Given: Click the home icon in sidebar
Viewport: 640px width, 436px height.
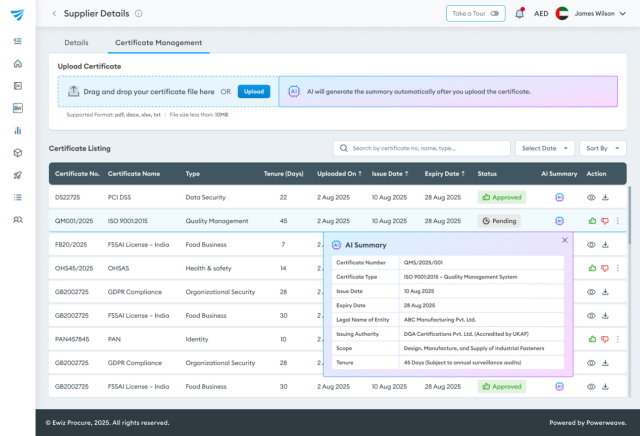Looking at the screenshot, I should coord(18,64).
